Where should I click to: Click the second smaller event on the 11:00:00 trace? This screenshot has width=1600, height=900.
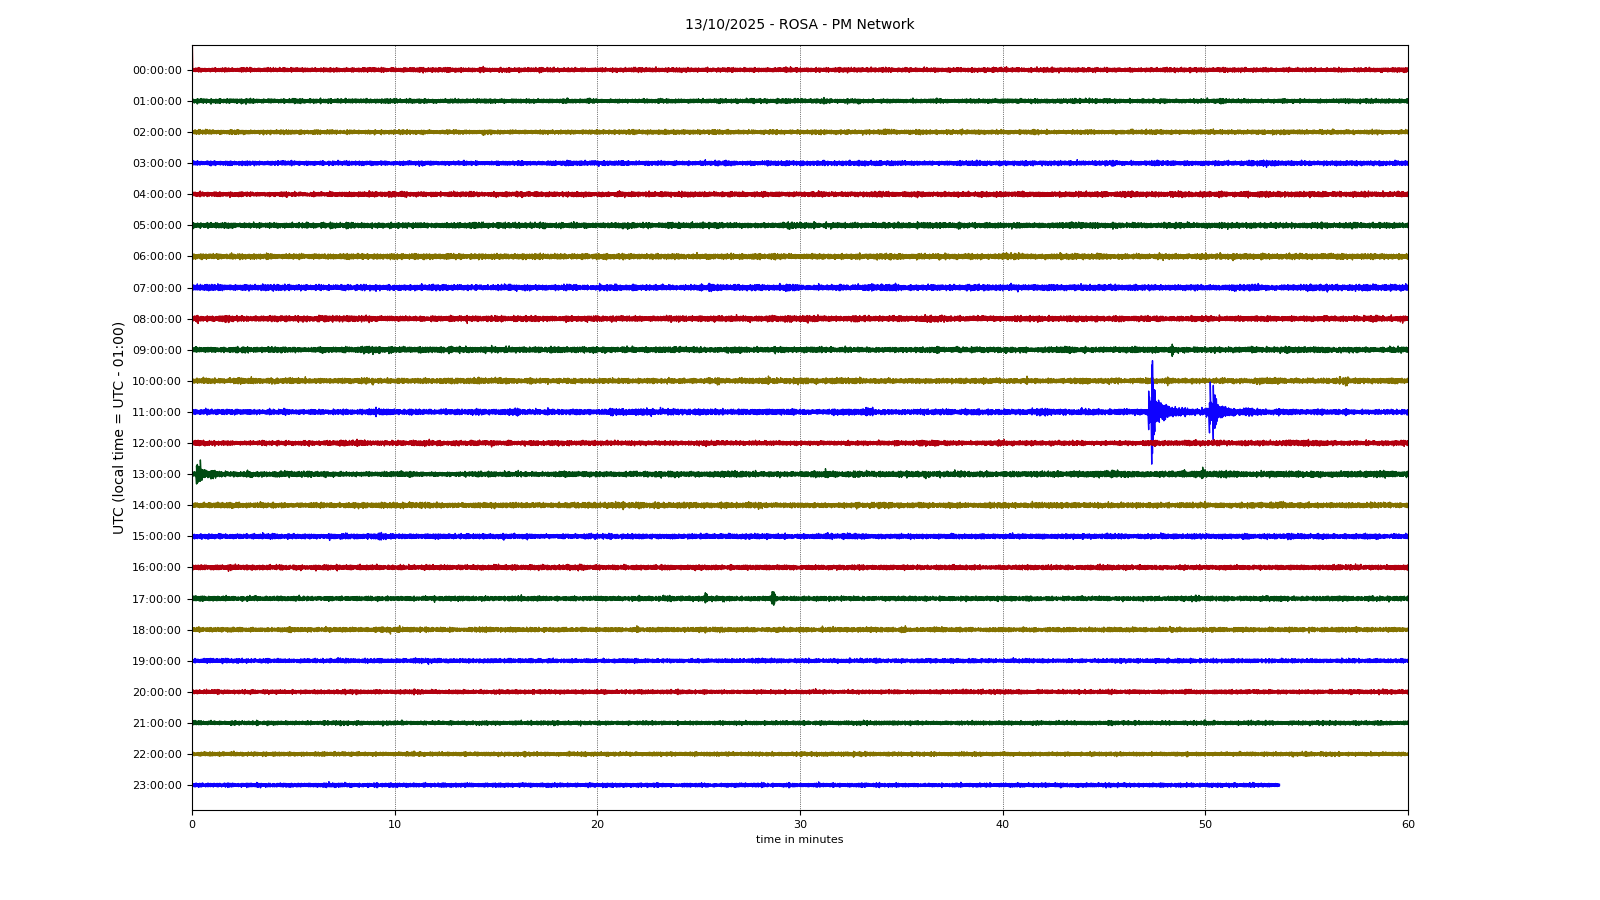pos(1212,411)
